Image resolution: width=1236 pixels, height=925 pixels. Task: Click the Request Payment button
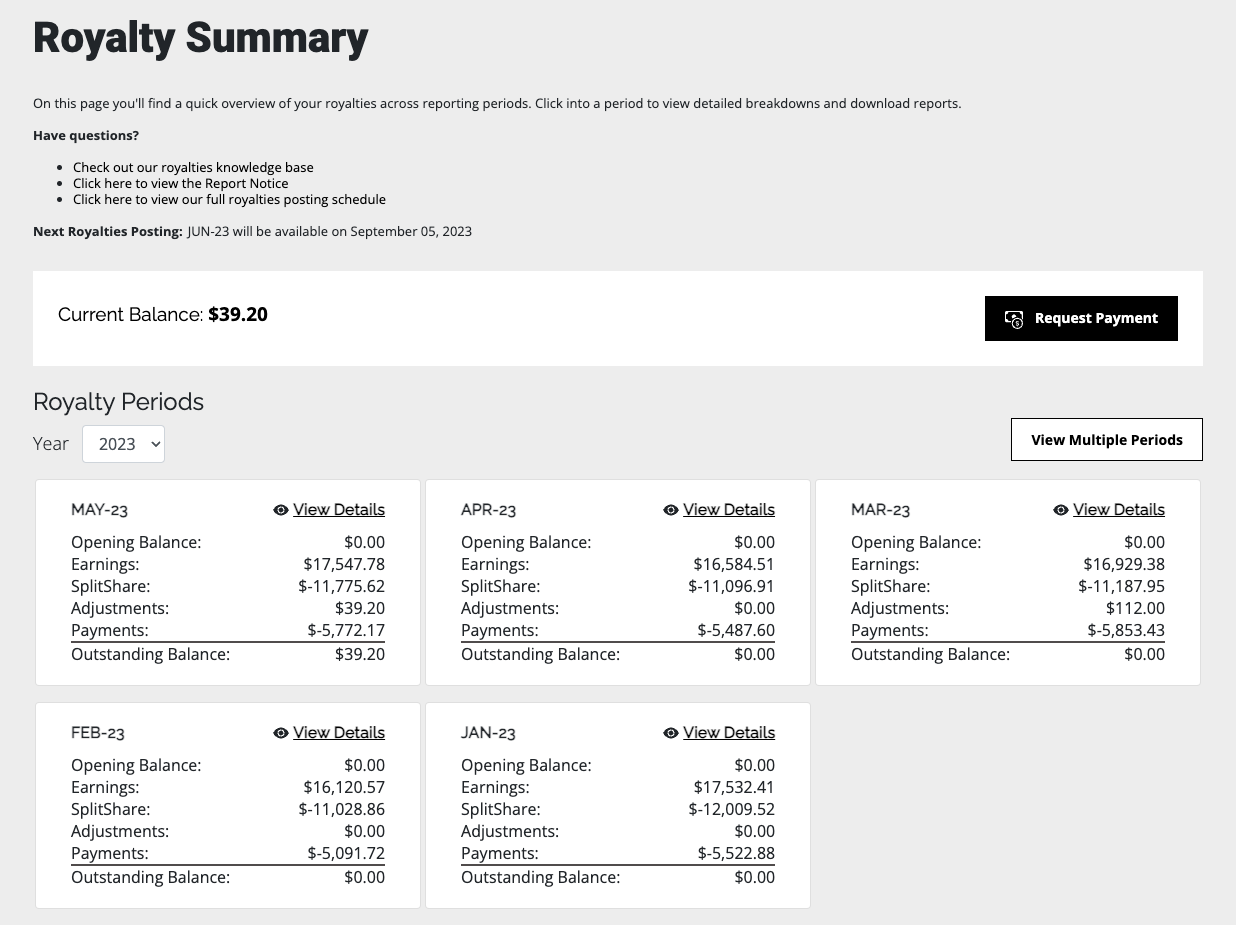pos(1081,318)
